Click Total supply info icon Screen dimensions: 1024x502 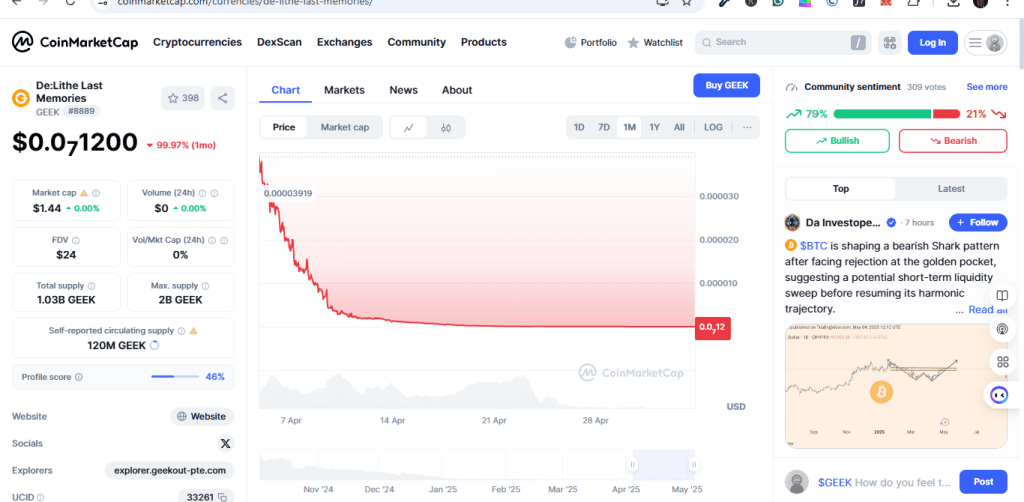click(91, 286)
